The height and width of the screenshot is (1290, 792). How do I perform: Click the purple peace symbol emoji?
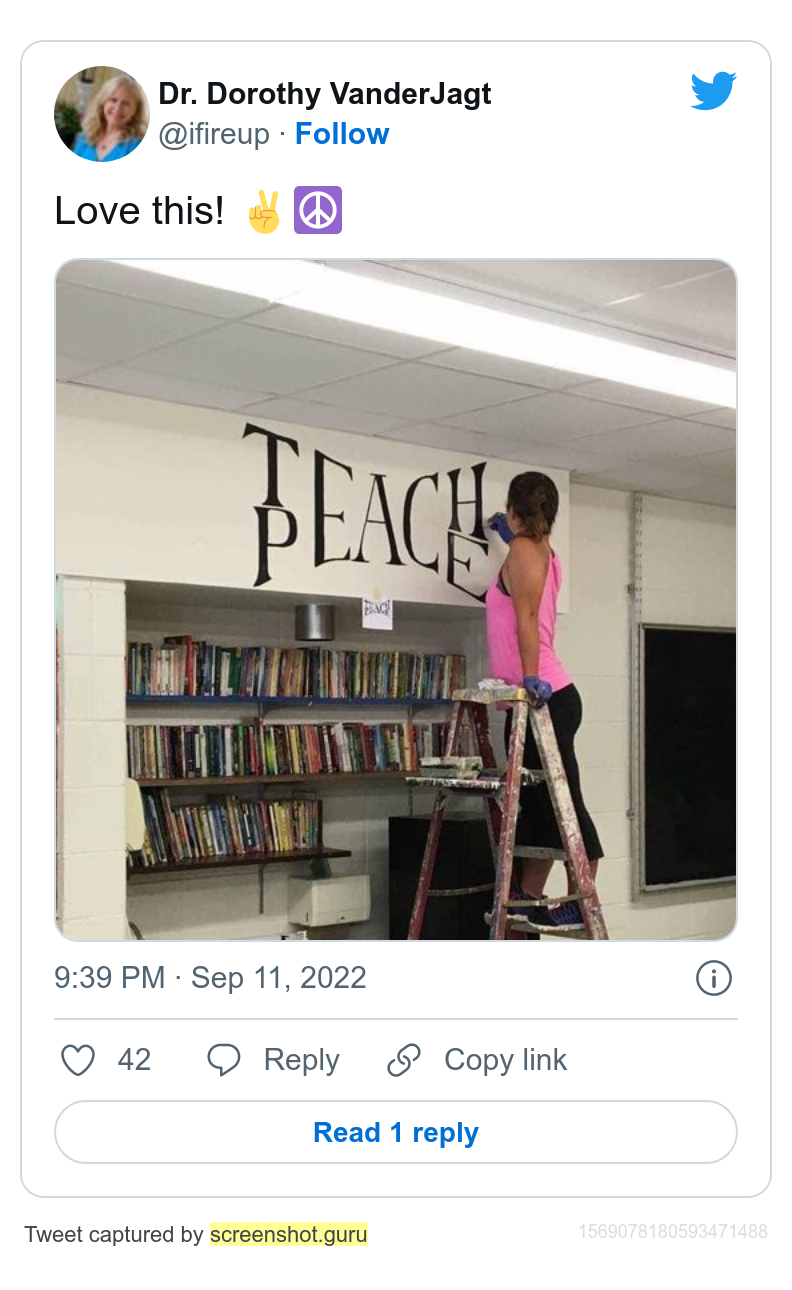pos(318,212)
